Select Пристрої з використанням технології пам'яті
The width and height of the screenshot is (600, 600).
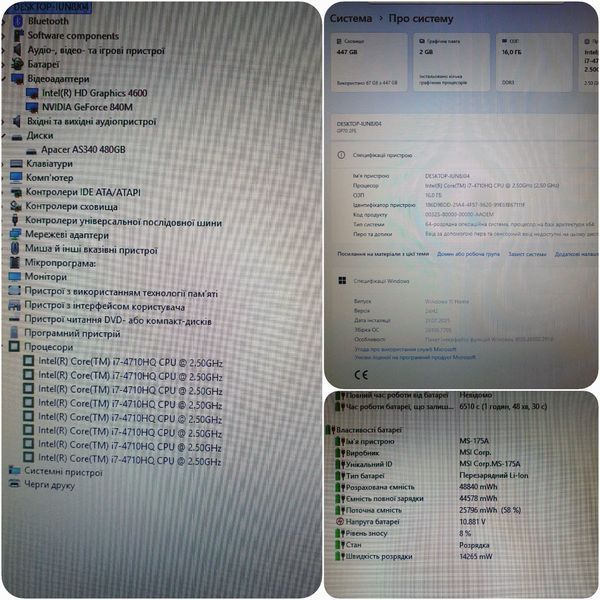(121, 292)
